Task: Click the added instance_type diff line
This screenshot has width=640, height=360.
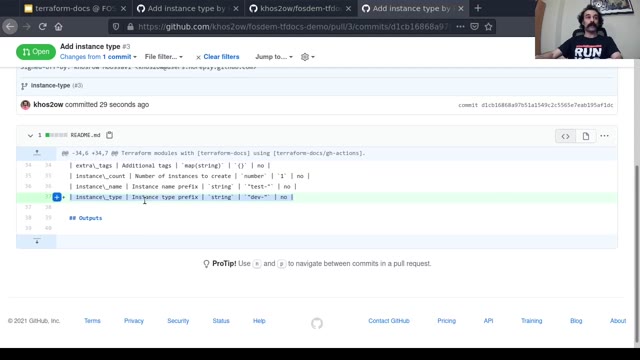Action: point(316,197)
